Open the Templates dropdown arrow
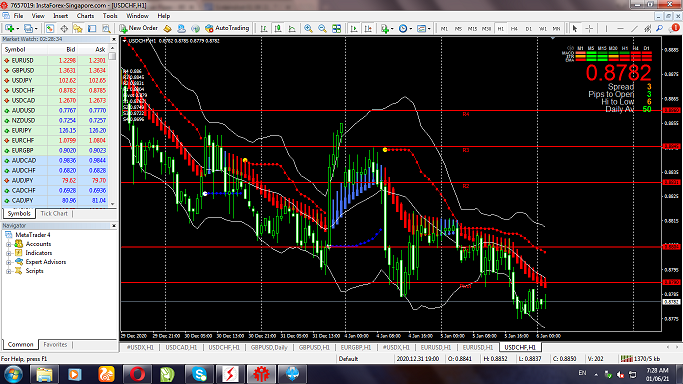The image size is (683, 384). [x=429, y=29]
